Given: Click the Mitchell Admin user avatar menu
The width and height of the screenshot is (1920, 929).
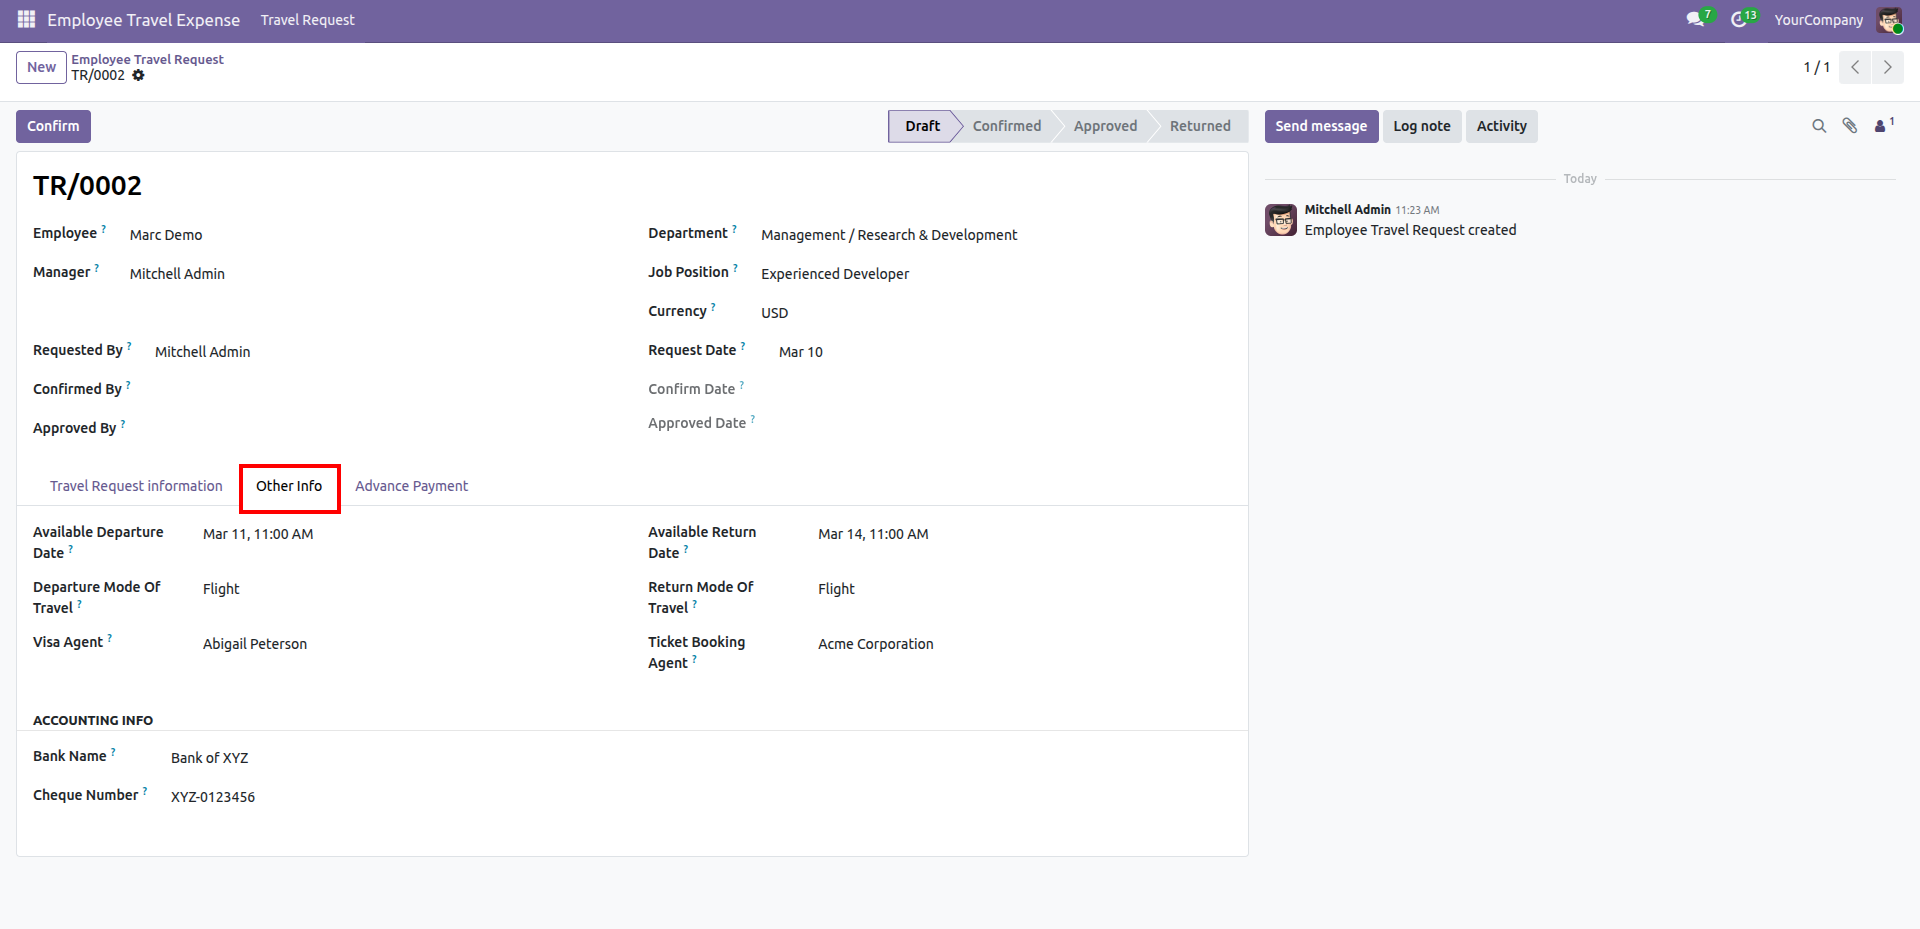Looking at the screenshot, I should 1888,20.
